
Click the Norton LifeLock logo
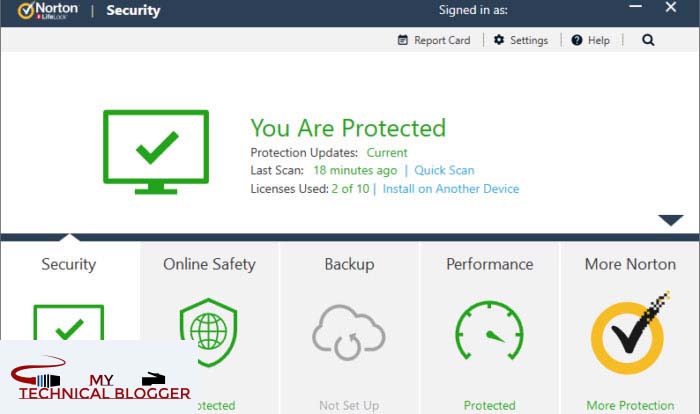[x=48, y=10]
